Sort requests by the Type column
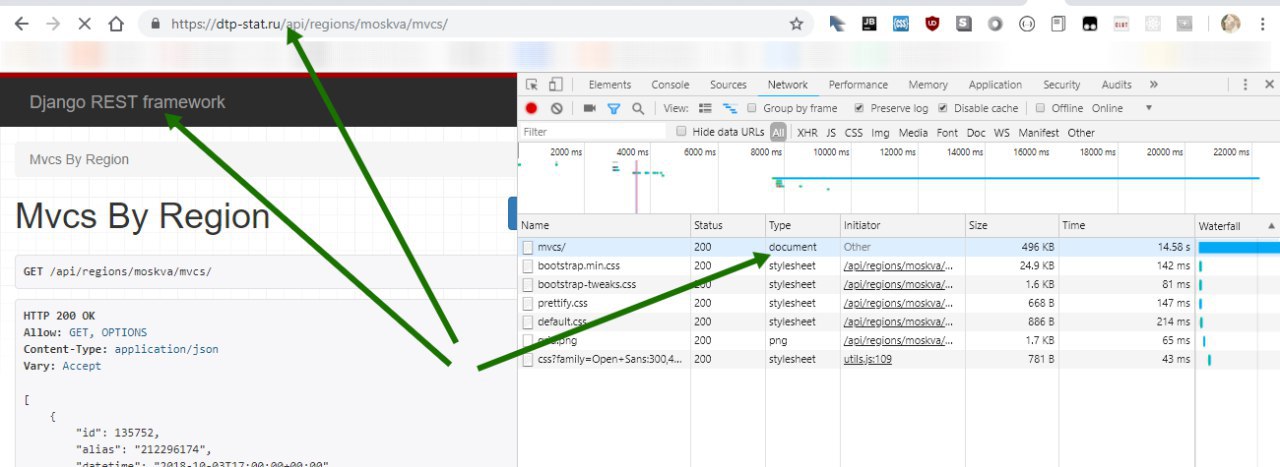 [x=802, y=226]
